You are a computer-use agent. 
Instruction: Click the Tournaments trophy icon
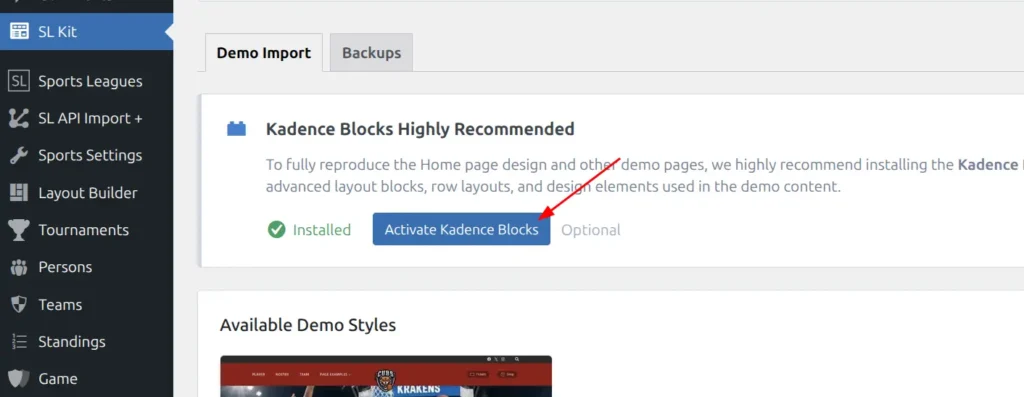(x=19, y=230)
